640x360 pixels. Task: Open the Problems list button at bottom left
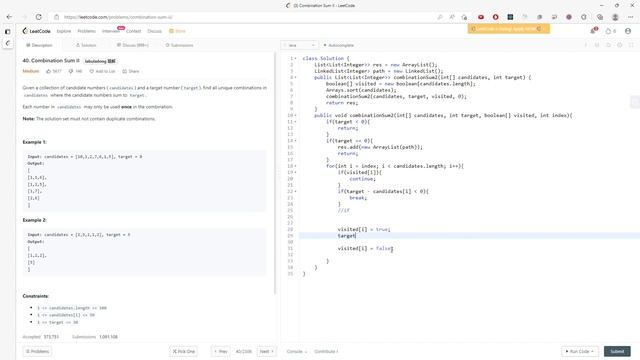pyautogui.click(x=37, y=351)
